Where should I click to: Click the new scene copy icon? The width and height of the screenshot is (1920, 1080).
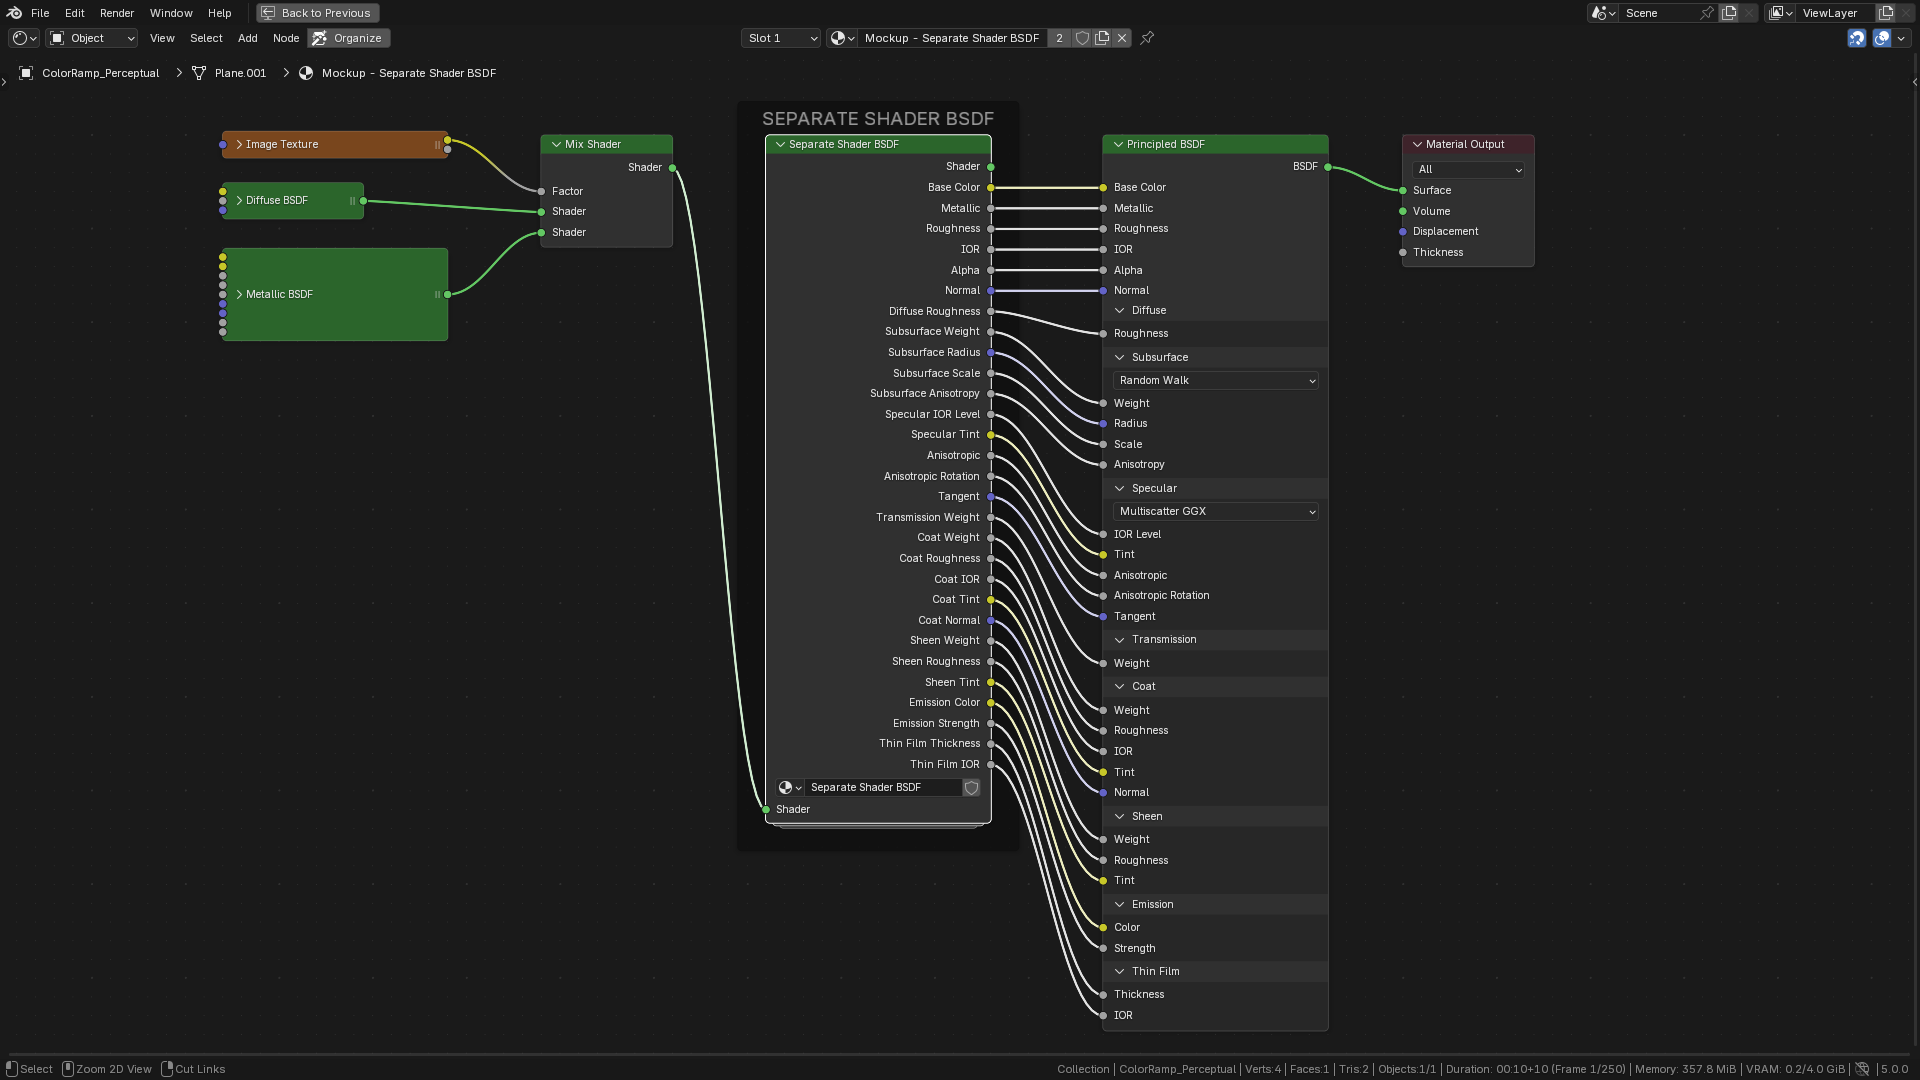click(1729, 13)
